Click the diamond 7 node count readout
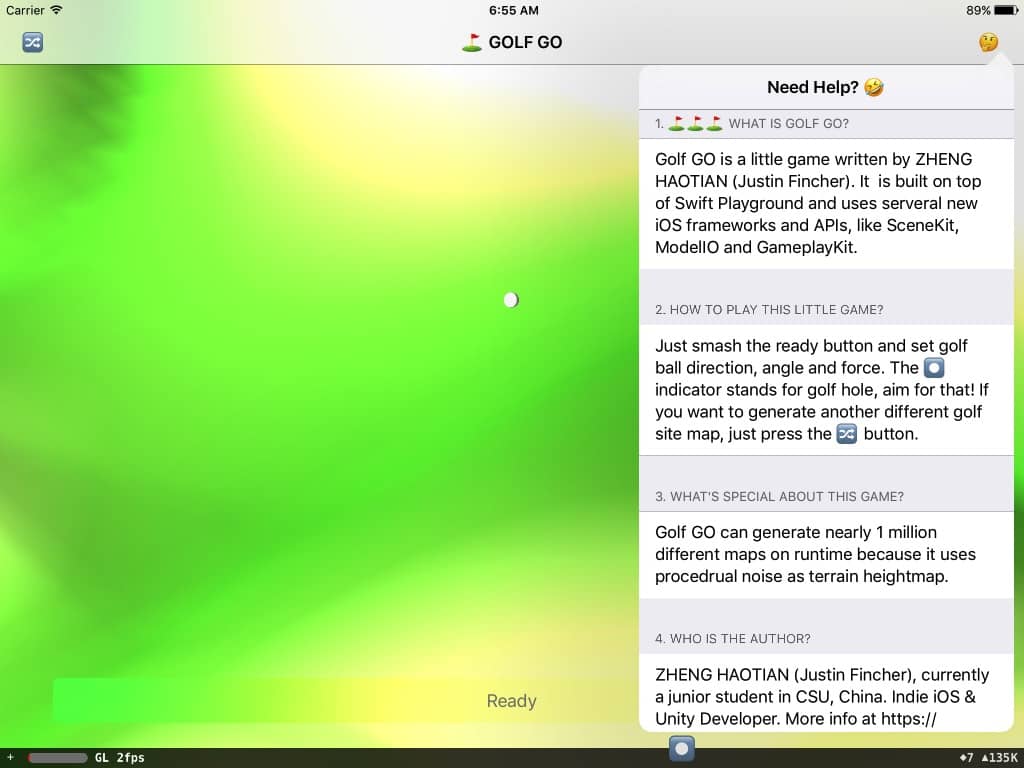The height and width of the screenshot is (768, 1024). (966, 758)
